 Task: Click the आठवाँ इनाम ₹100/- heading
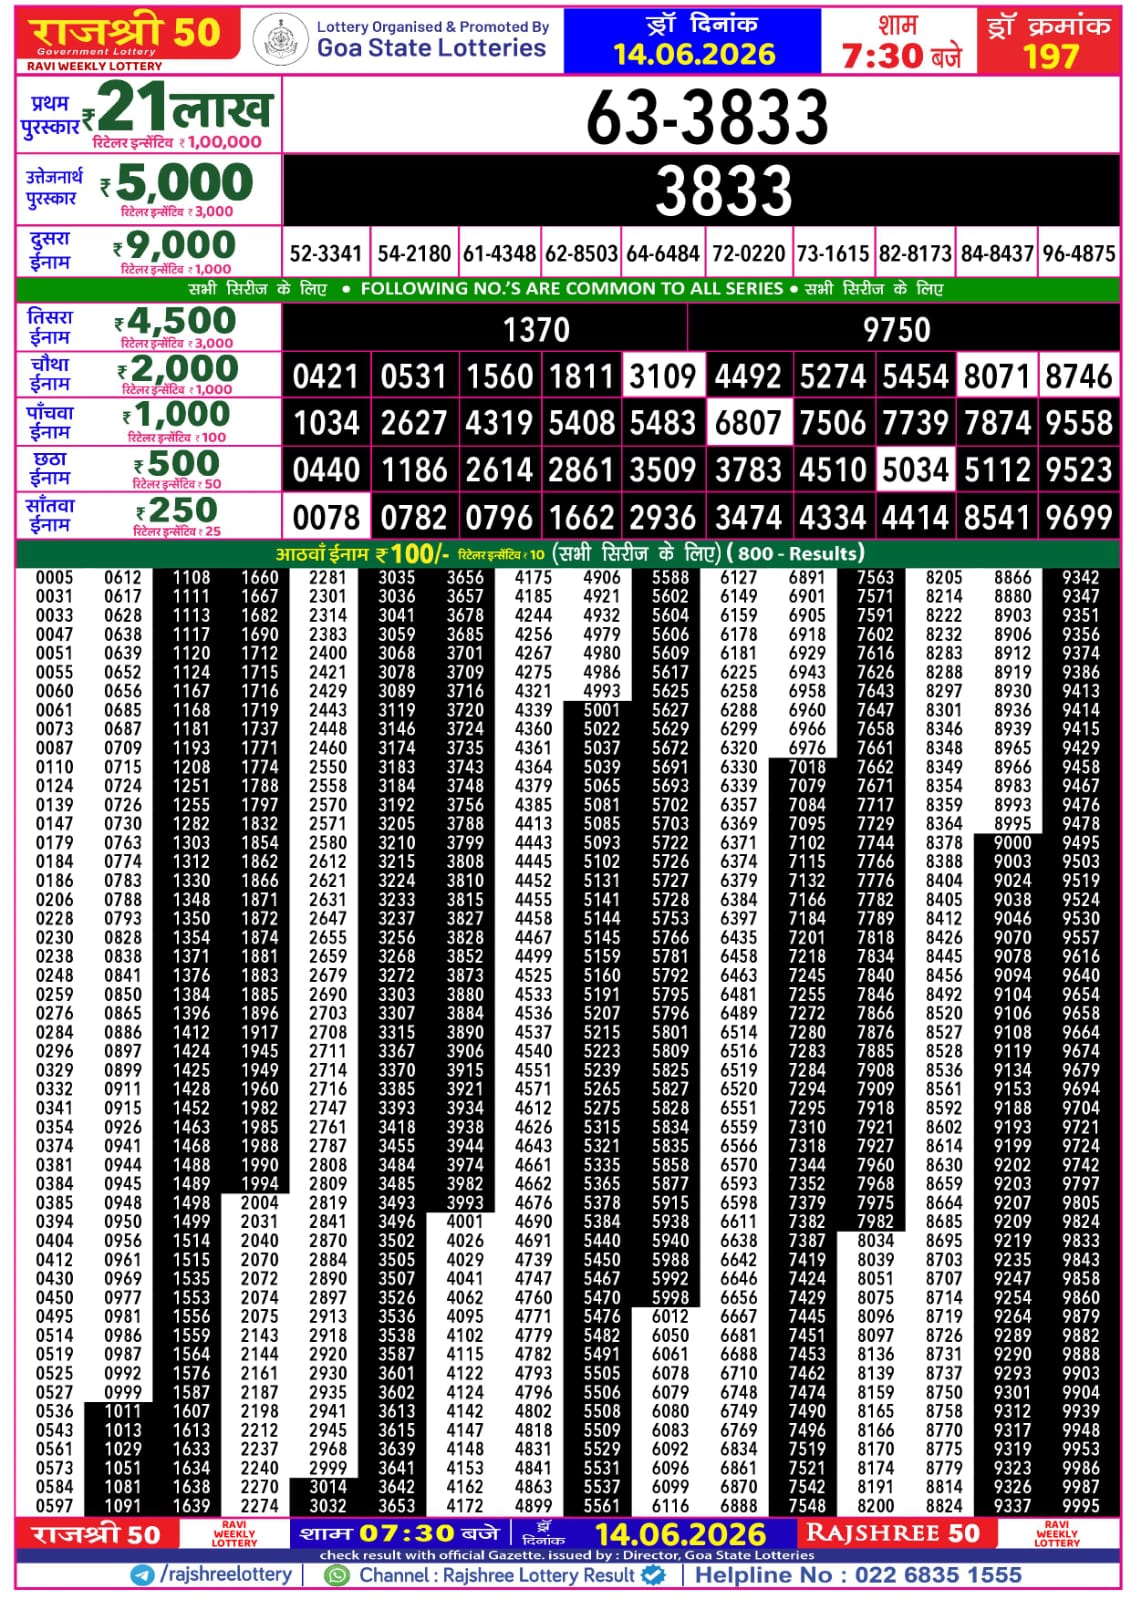(x=362, y=553)
